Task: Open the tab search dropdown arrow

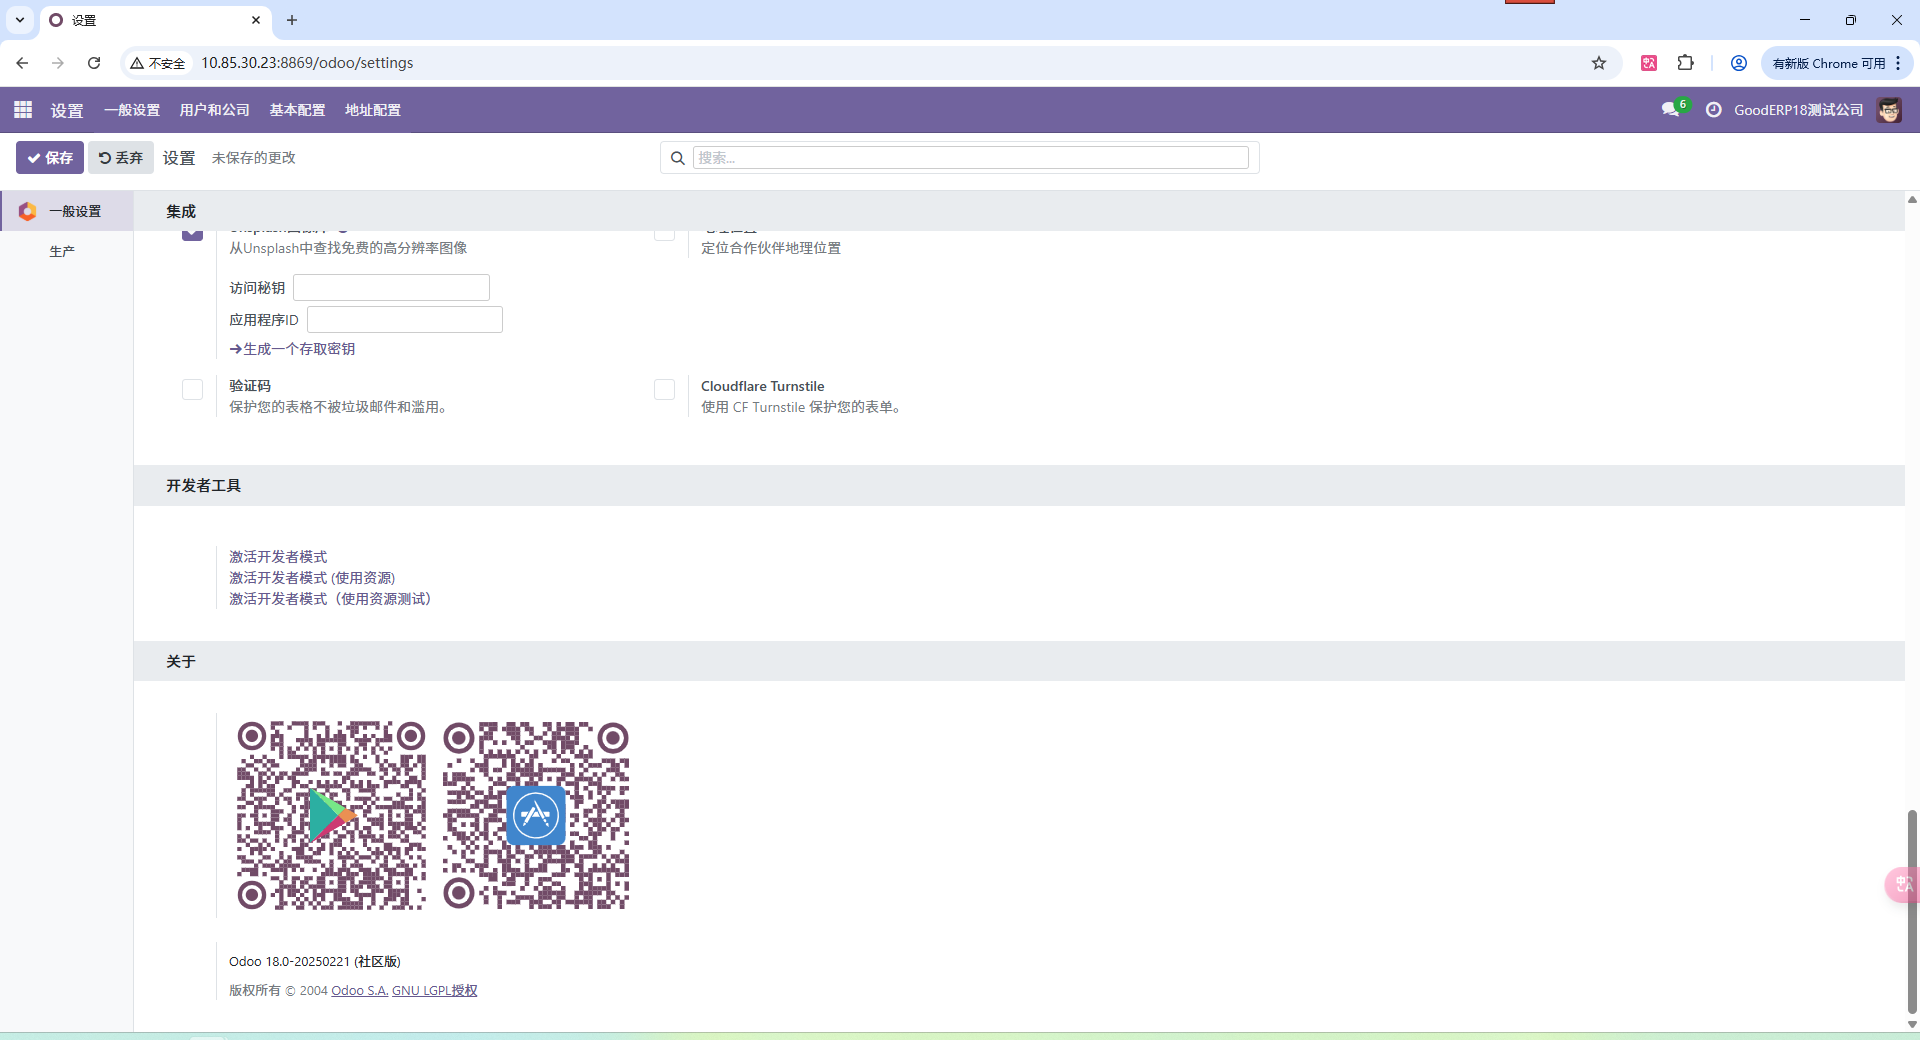Action: tap(19, 20)
